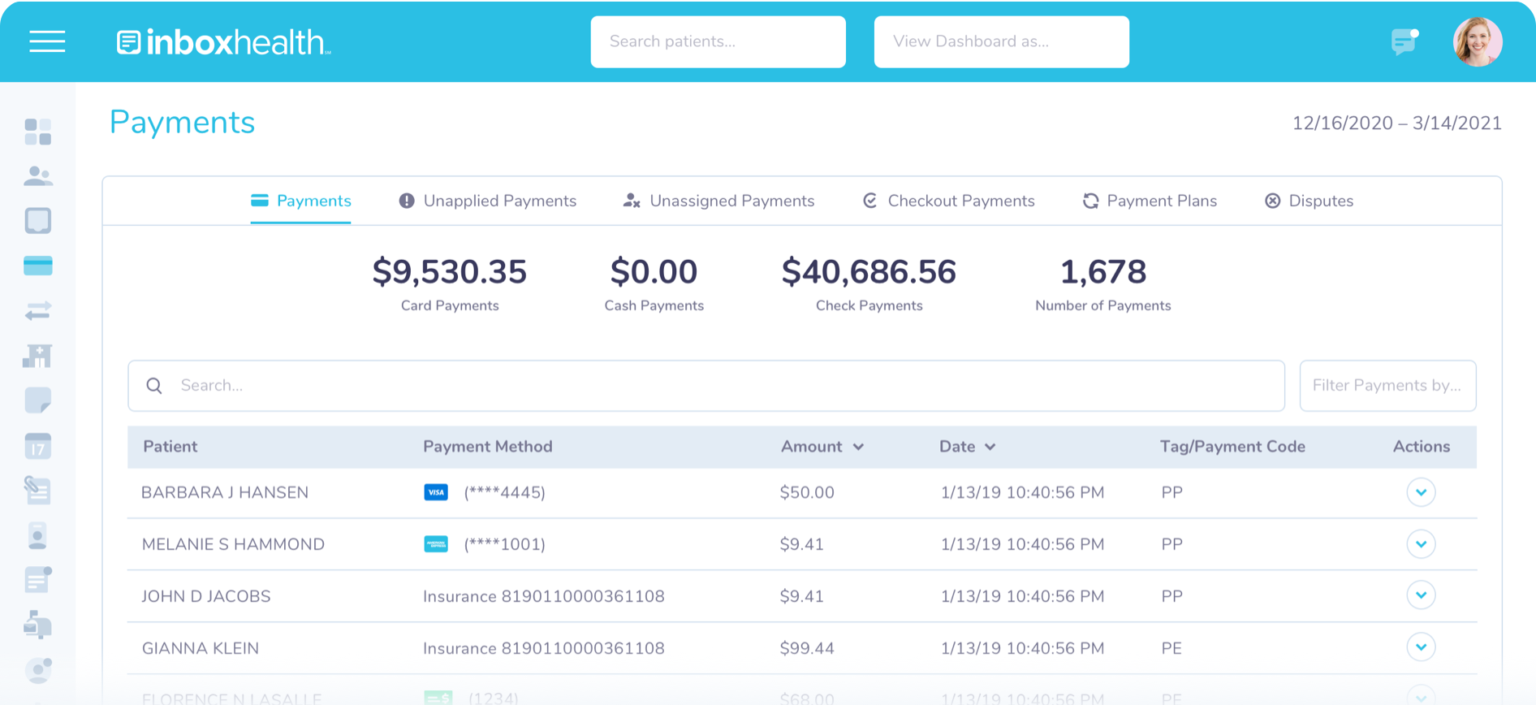The height and width of the screenshot is (705, 1536).
Task: Open the Payment Plans tab
Action: (1149, 200)
